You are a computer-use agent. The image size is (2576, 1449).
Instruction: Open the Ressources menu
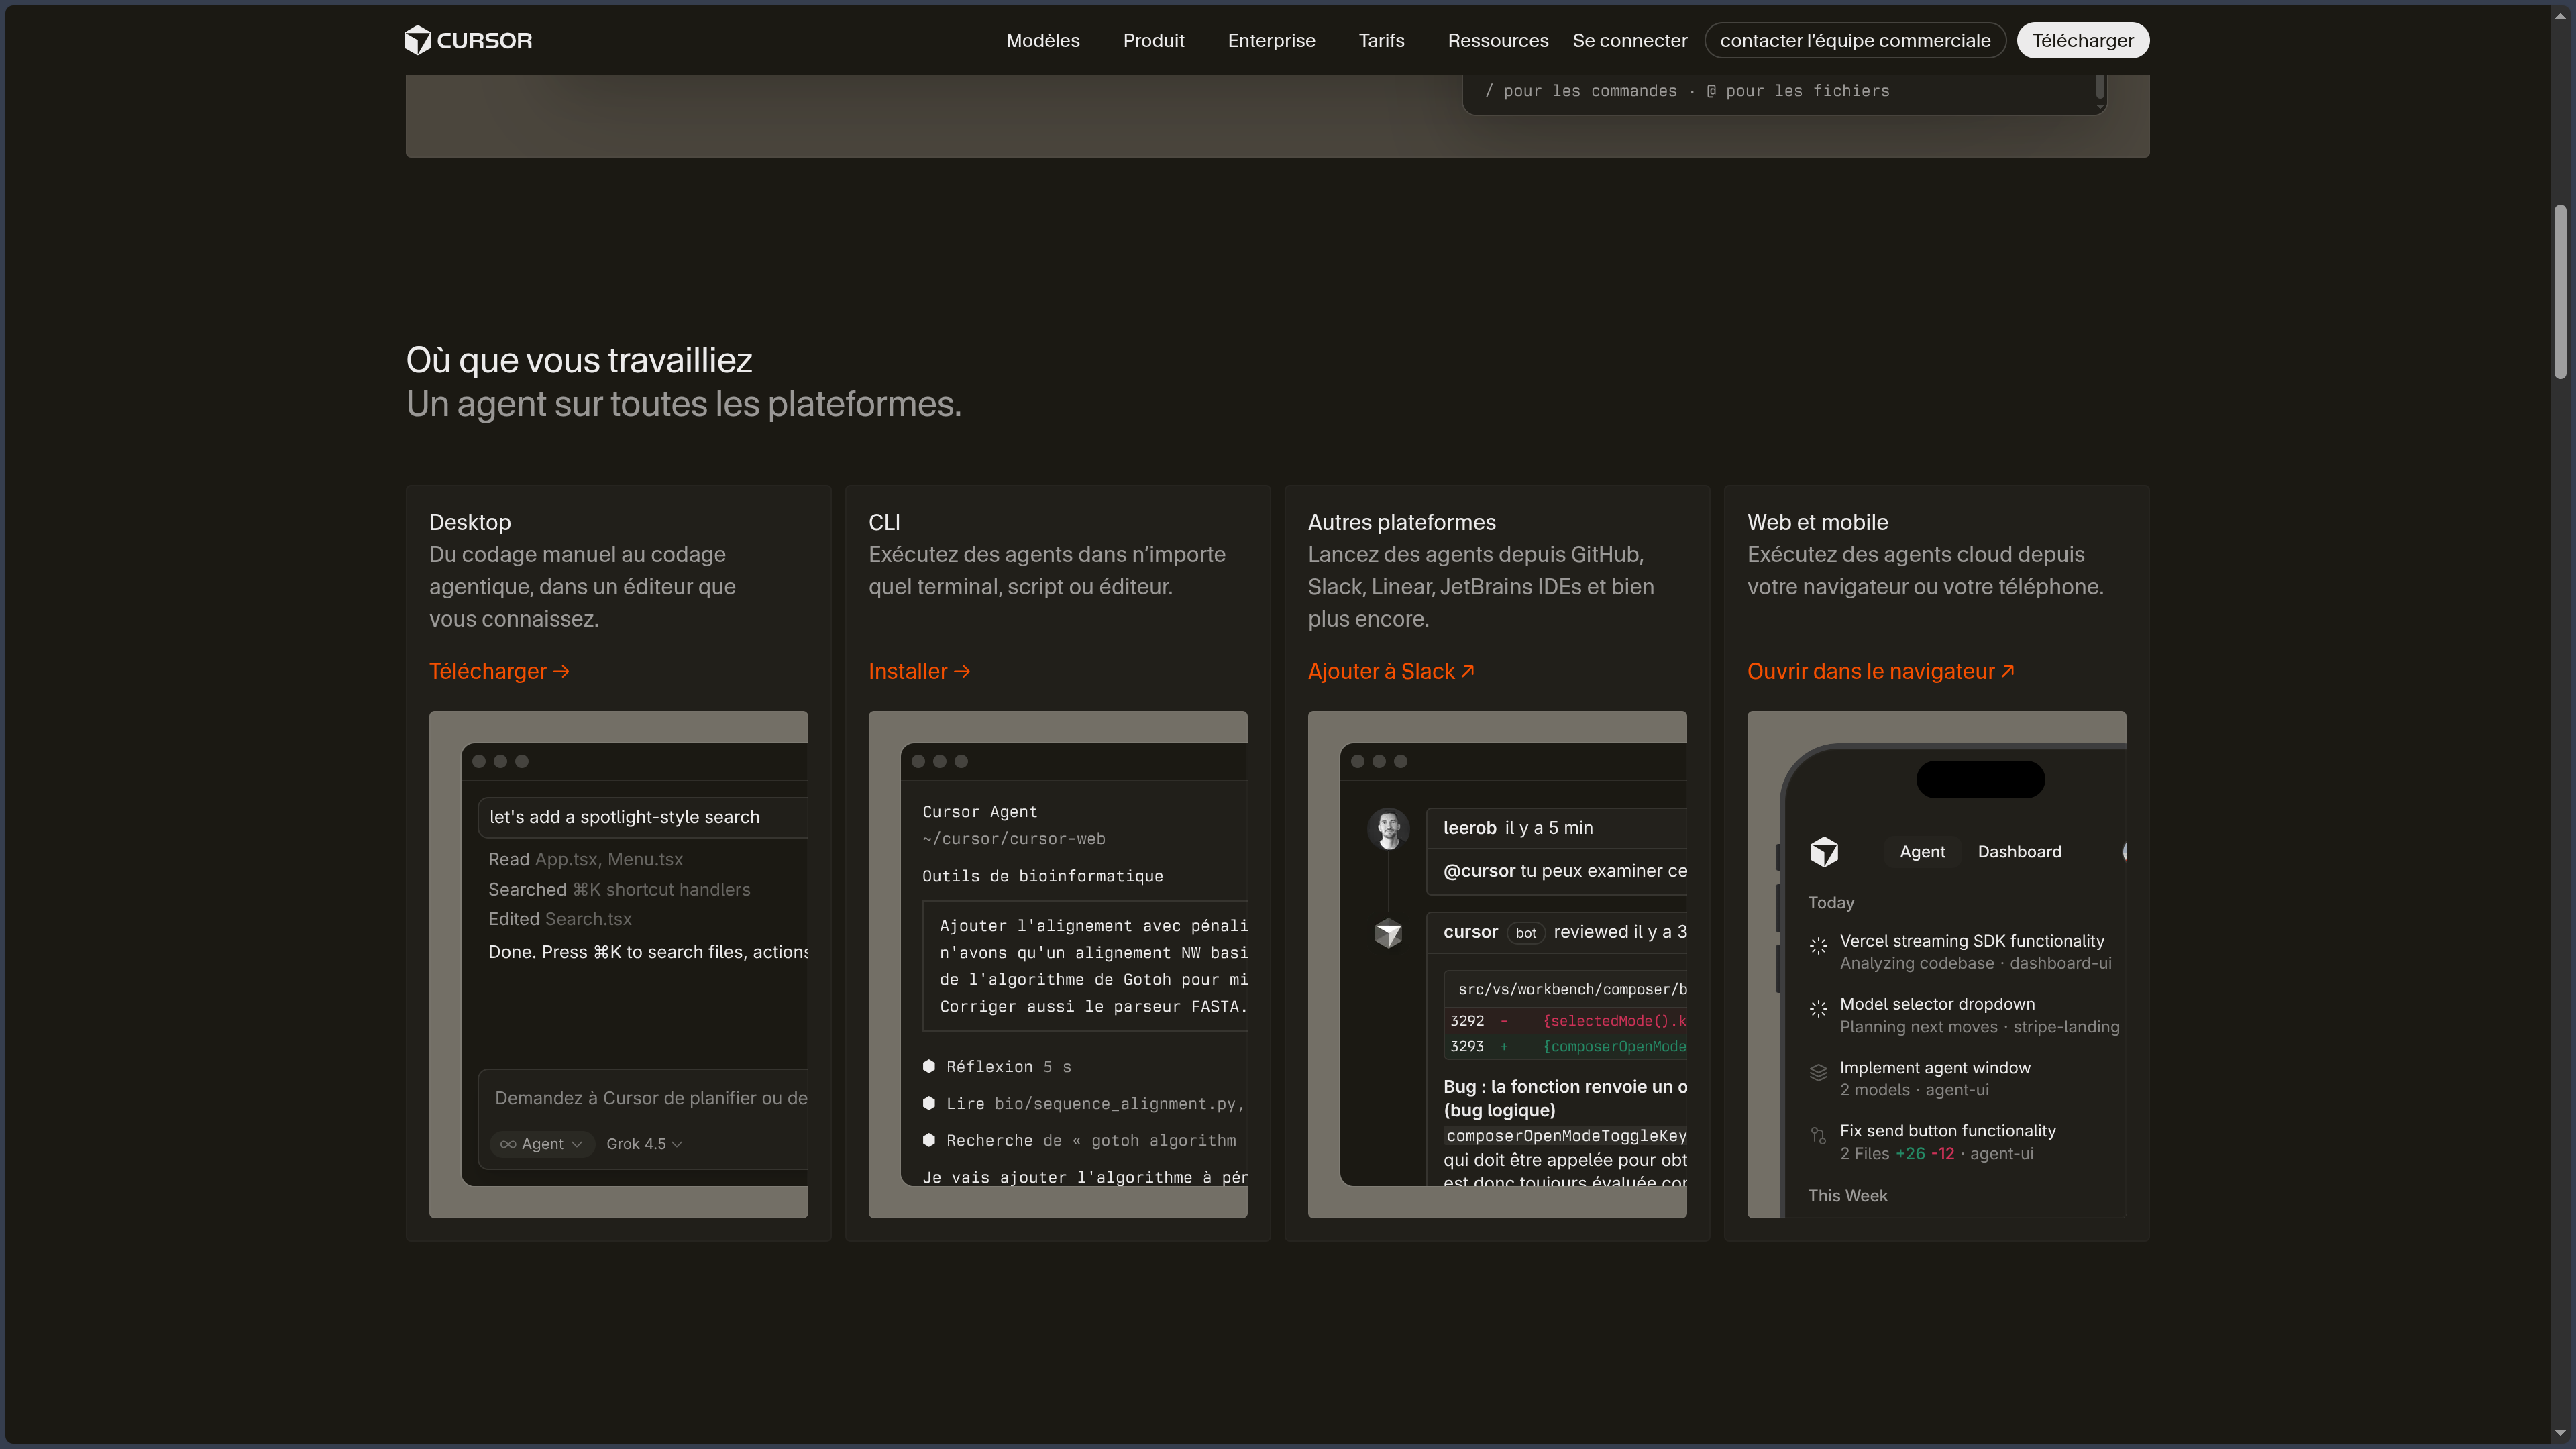click(x=1498, y=40)
